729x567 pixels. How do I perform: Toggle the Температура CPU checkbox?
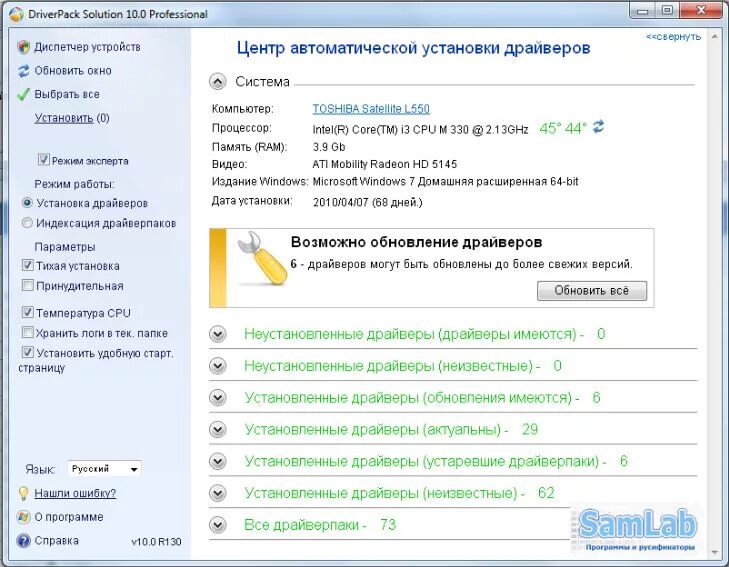(x=27, y=312)
